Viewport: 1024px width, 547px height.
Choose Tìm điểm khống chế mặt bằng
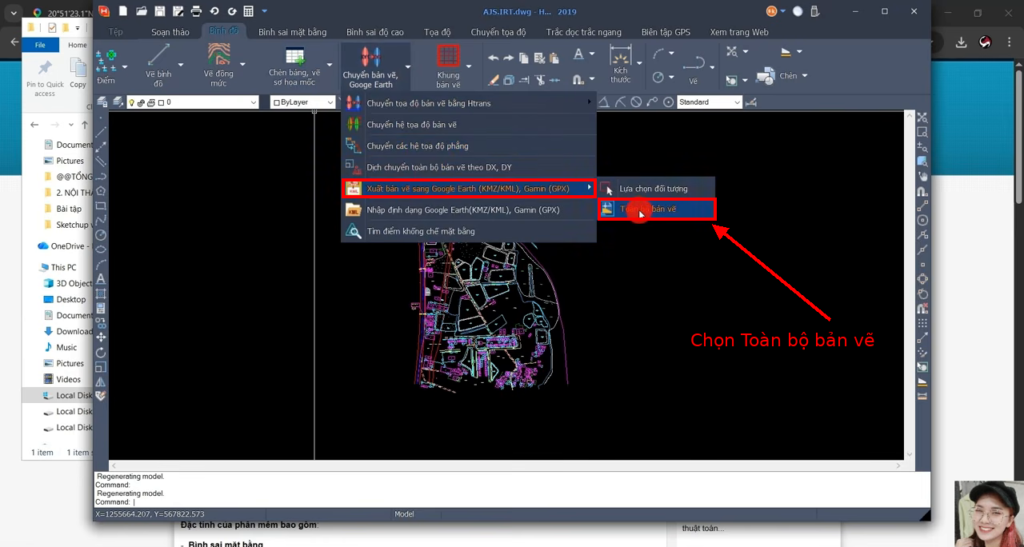tap(468, 231)
